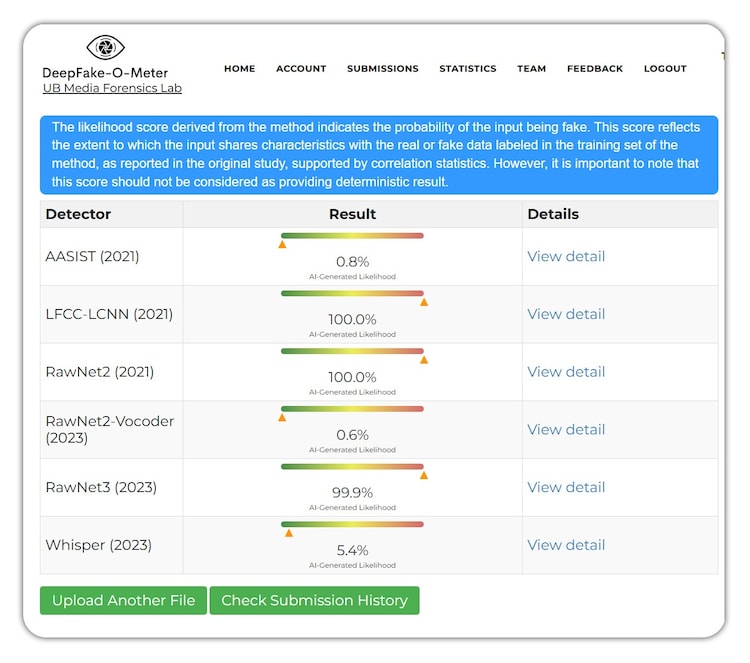Click the Check Submission History button

[x=314, y=600]
